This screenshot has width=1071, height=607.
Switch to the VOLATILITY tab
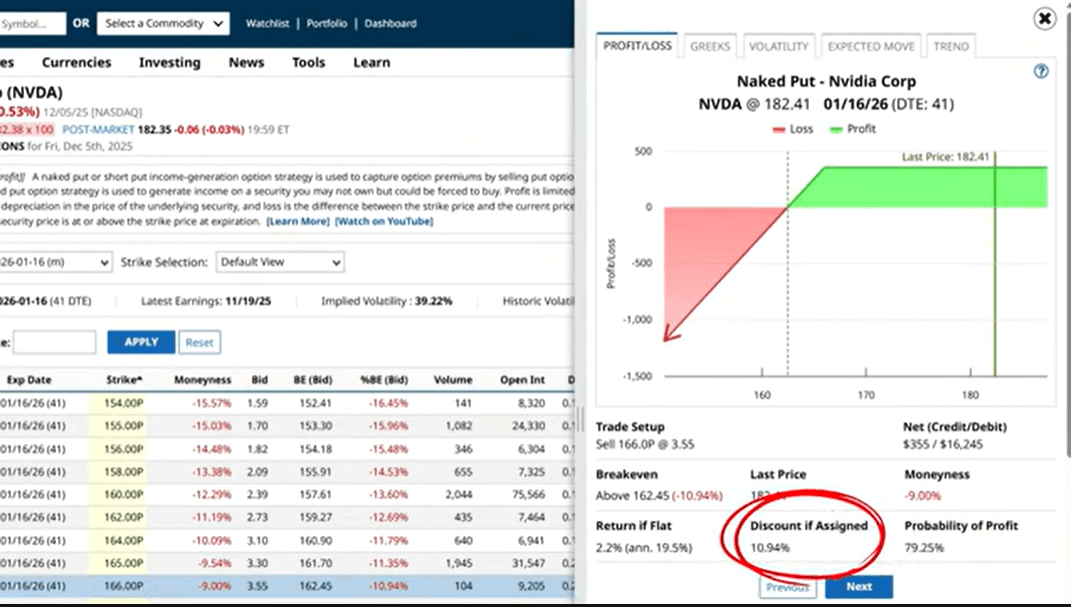pos(778,45)
